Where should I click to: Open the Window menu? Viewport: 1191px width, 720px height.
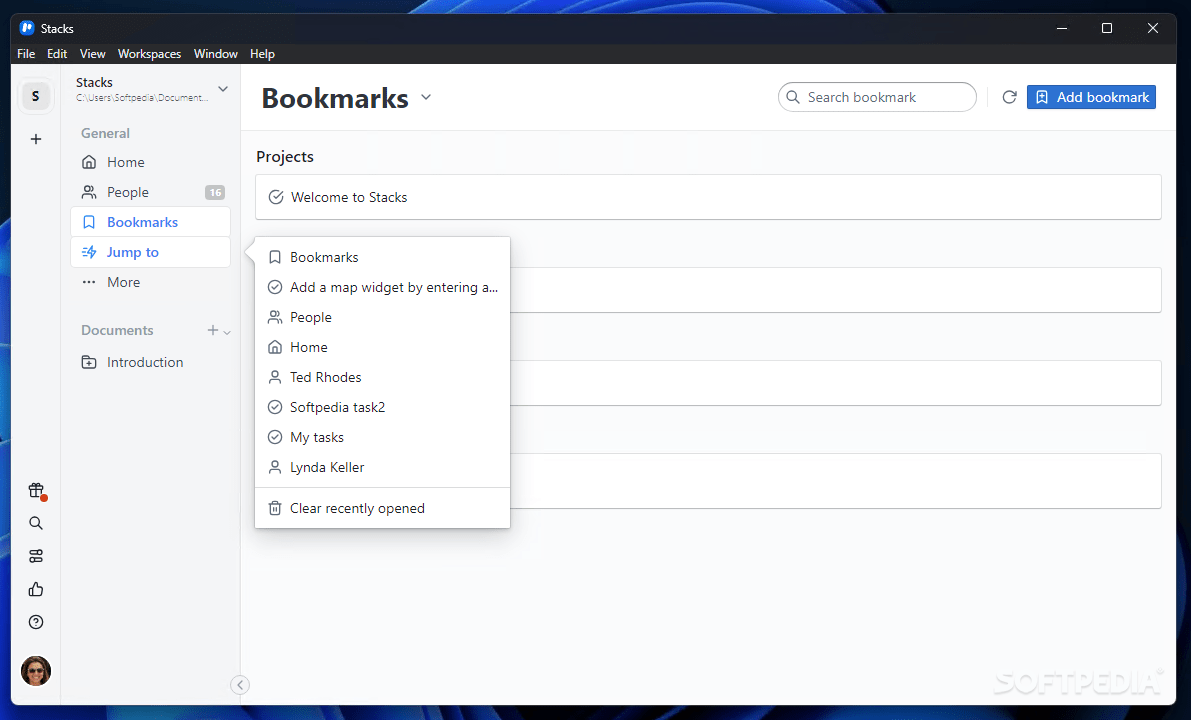[x=216, y=54]
